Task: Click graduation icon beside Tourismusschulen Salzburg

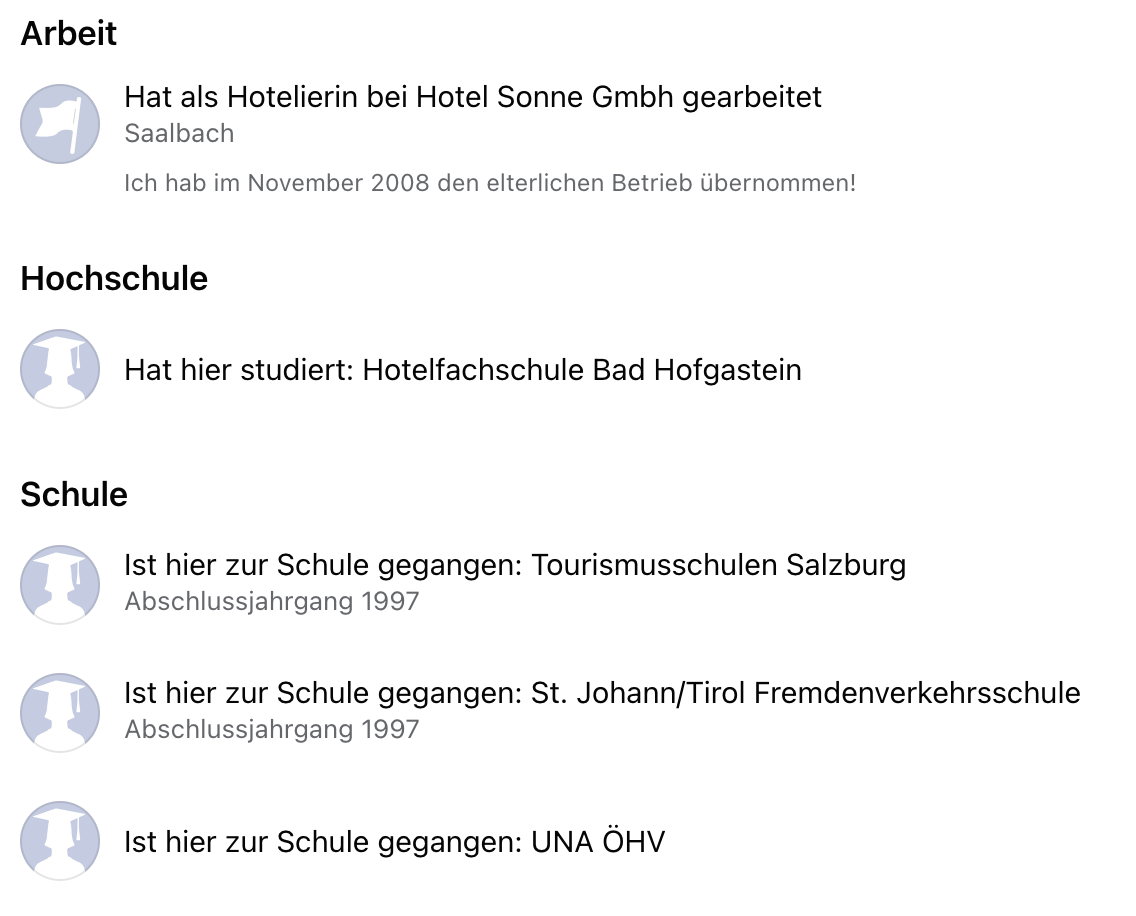Action: [60, 585]
